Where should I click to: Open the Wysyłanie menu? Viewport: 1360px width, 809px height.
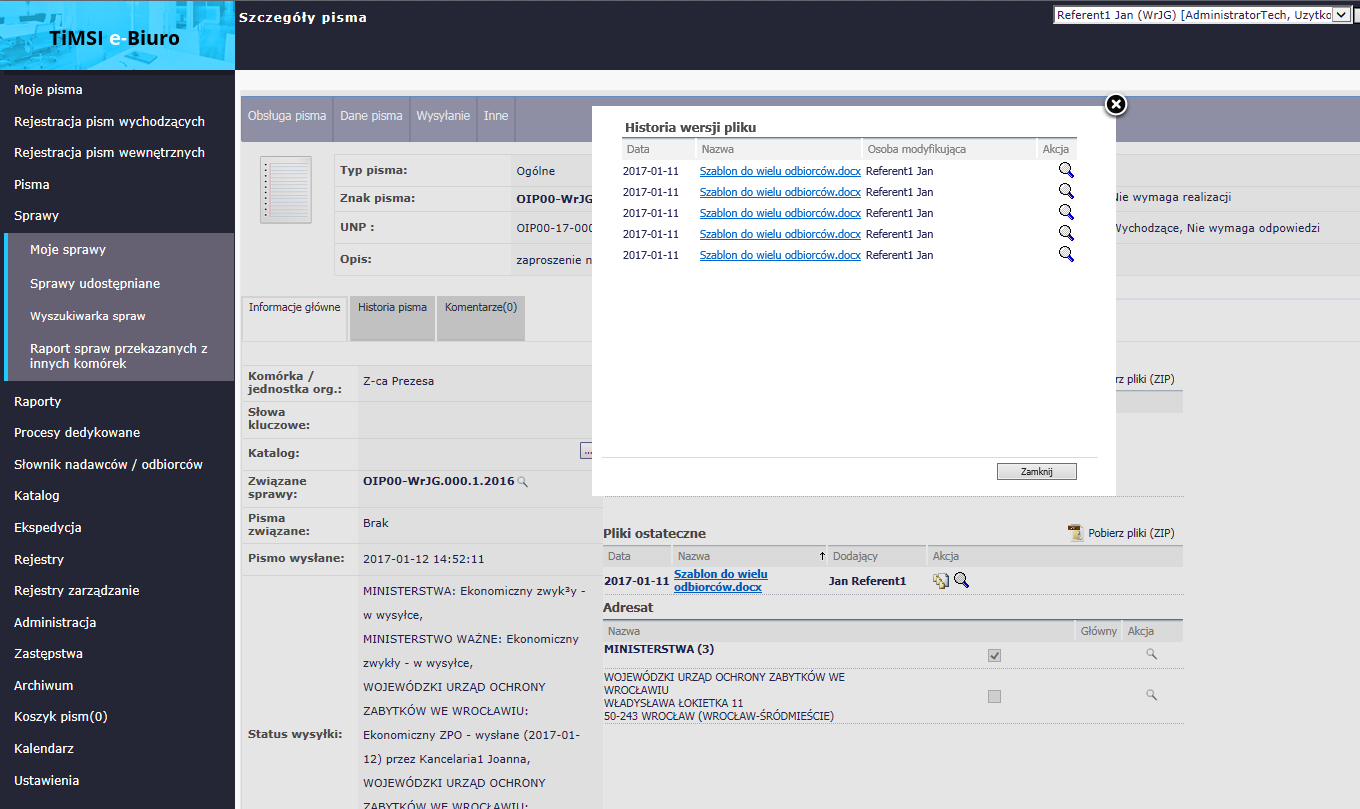443,116
